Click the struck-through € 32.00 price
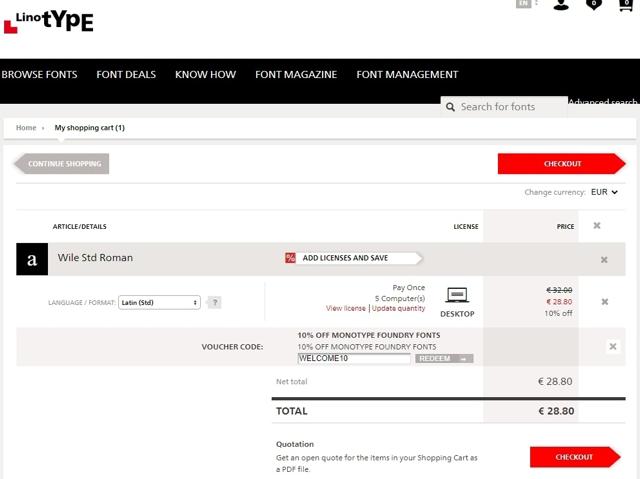Viewport: 640px width, 479px height. click(x=559, y=290)
